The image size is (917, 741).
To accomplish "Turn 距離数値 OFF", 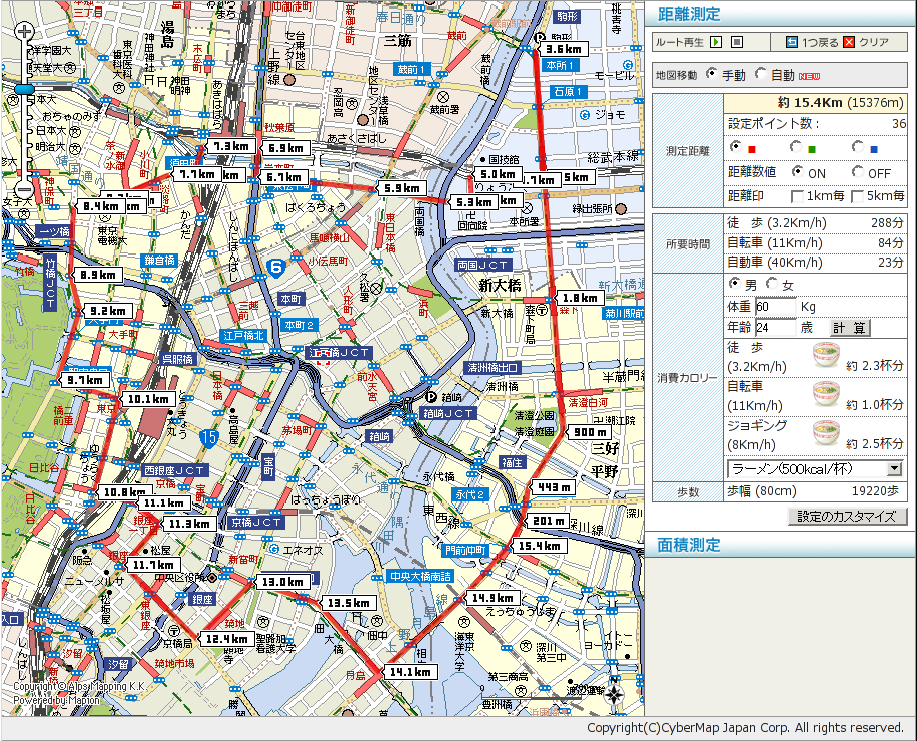I will tap(858, 171).
